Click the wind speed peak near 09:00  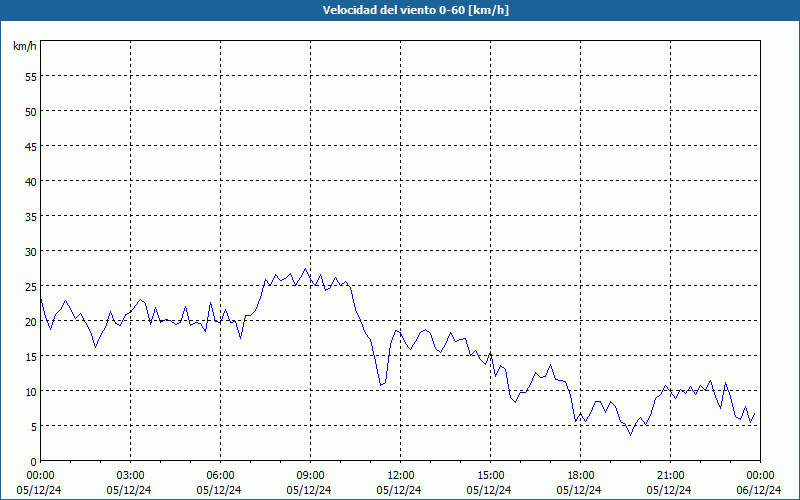point(306,269)
